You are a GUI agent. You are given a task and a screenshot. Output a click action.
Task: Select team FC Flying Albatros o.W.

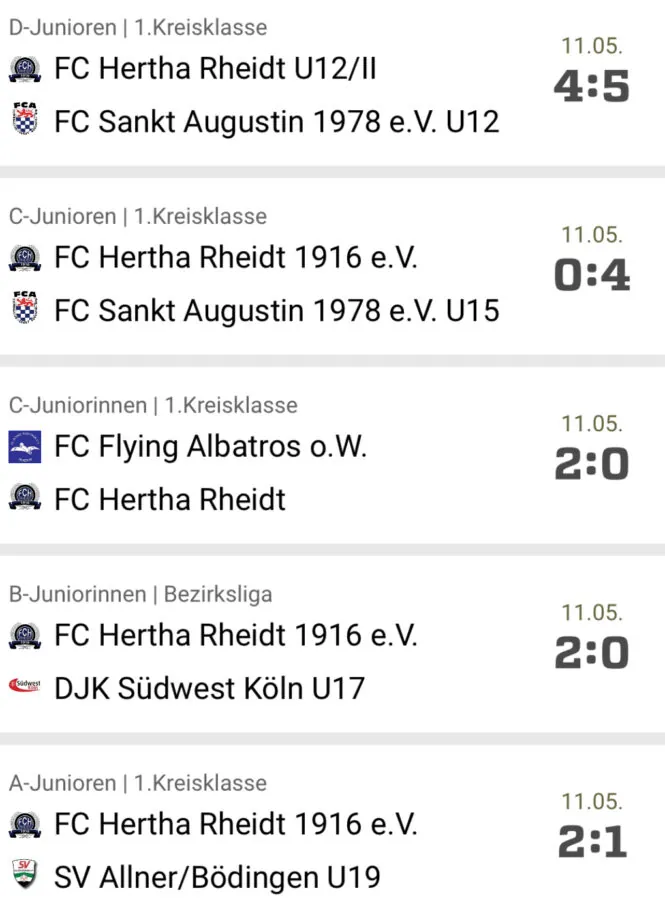click(x=210, y=448)
